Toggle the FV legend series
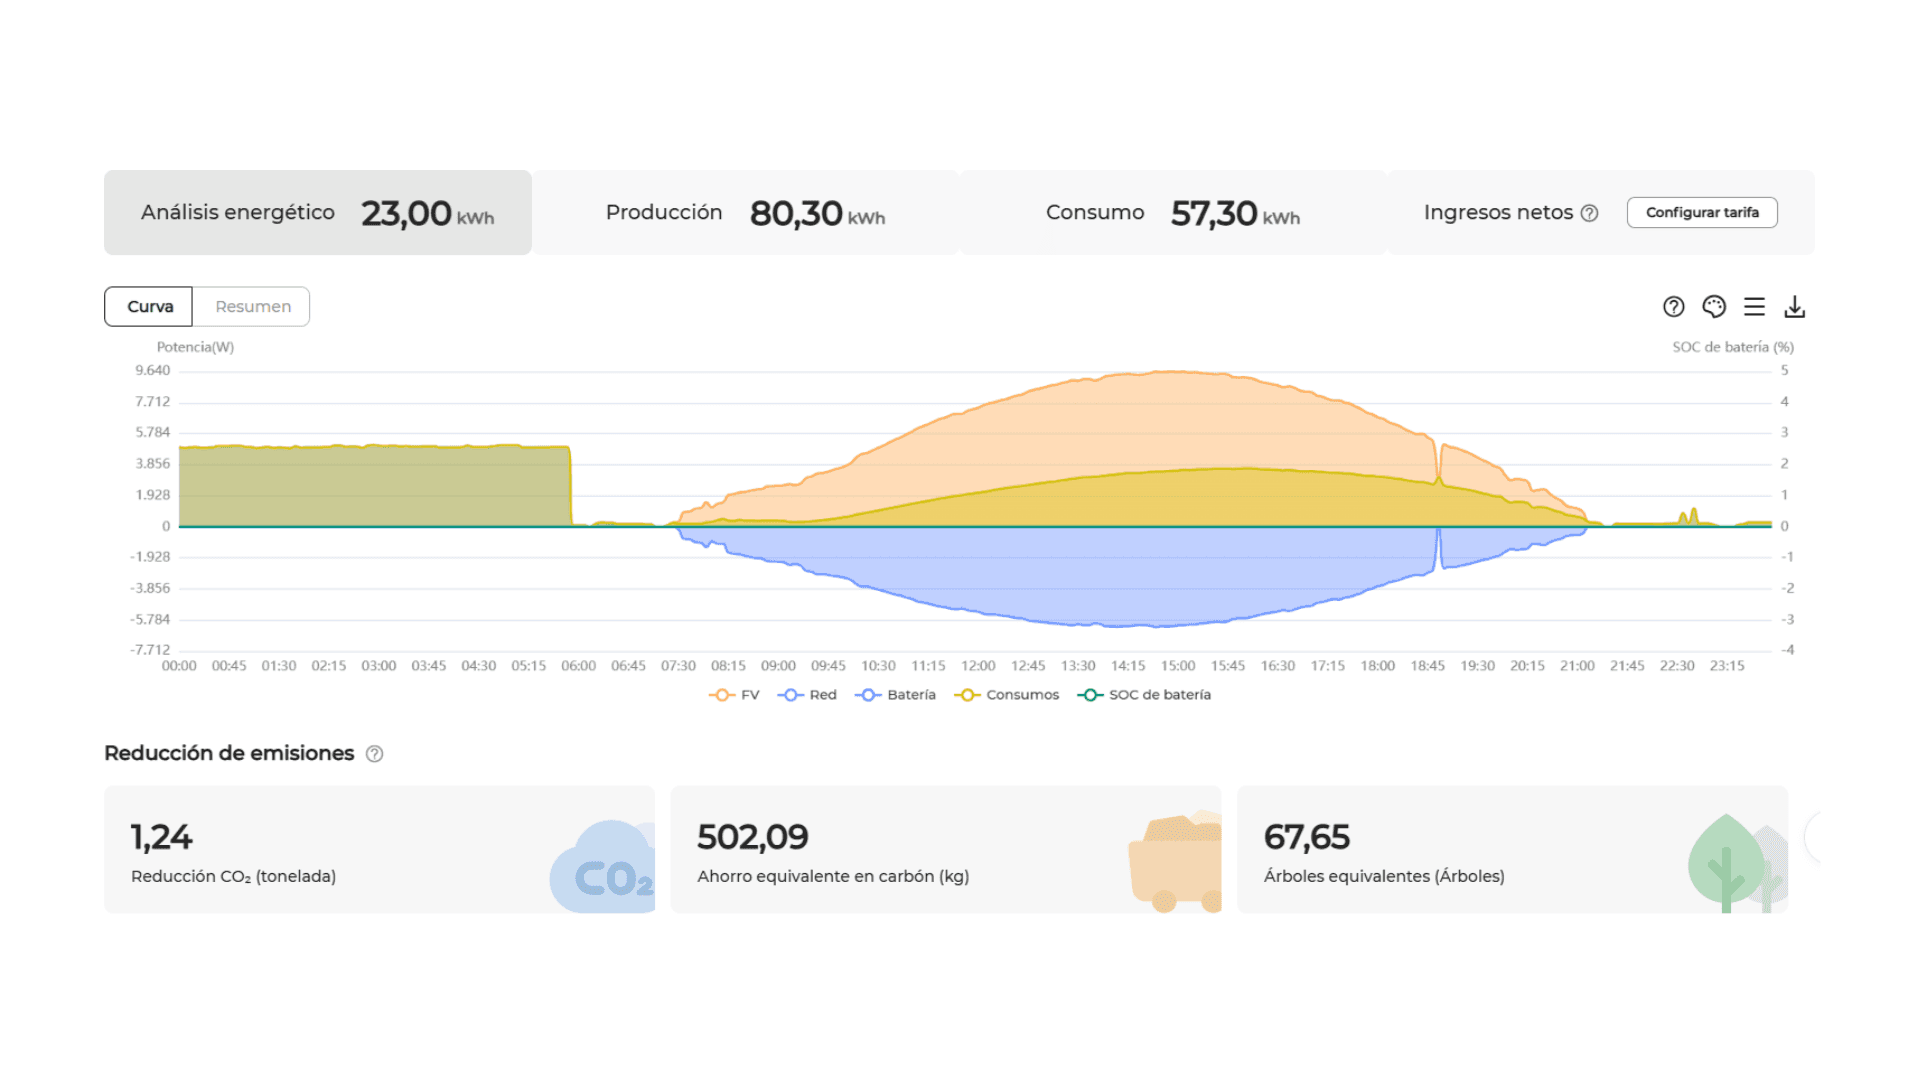The height and width of the screenshot is (1080, 1920). (734, 695)
